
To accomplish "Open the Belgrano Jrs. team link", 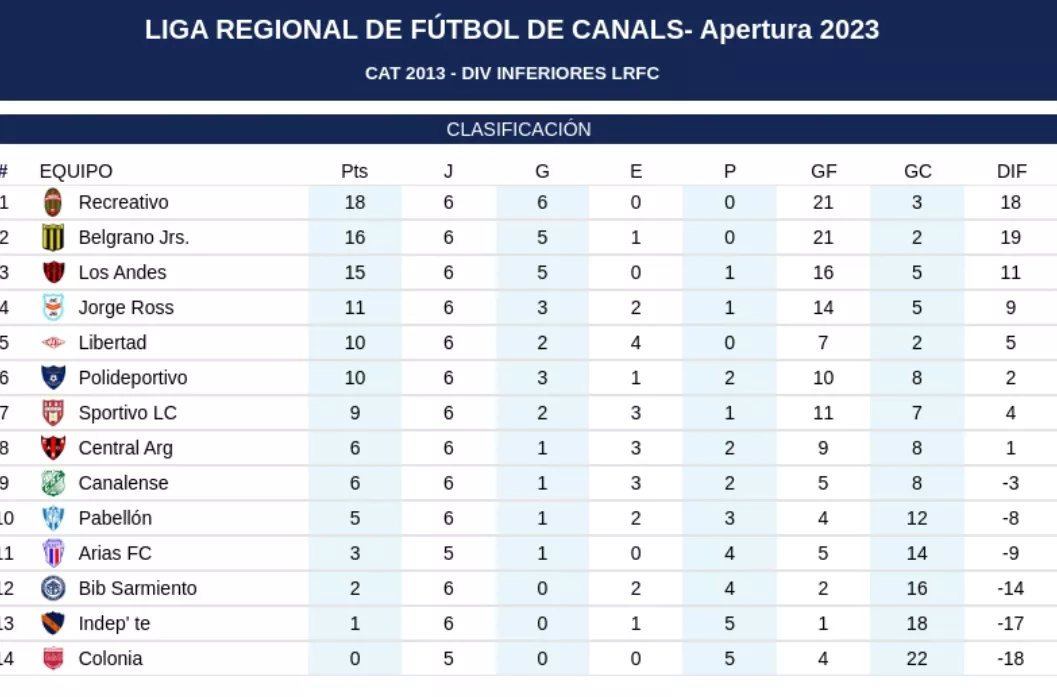I will pyautogui.click(x=133, y=237).
